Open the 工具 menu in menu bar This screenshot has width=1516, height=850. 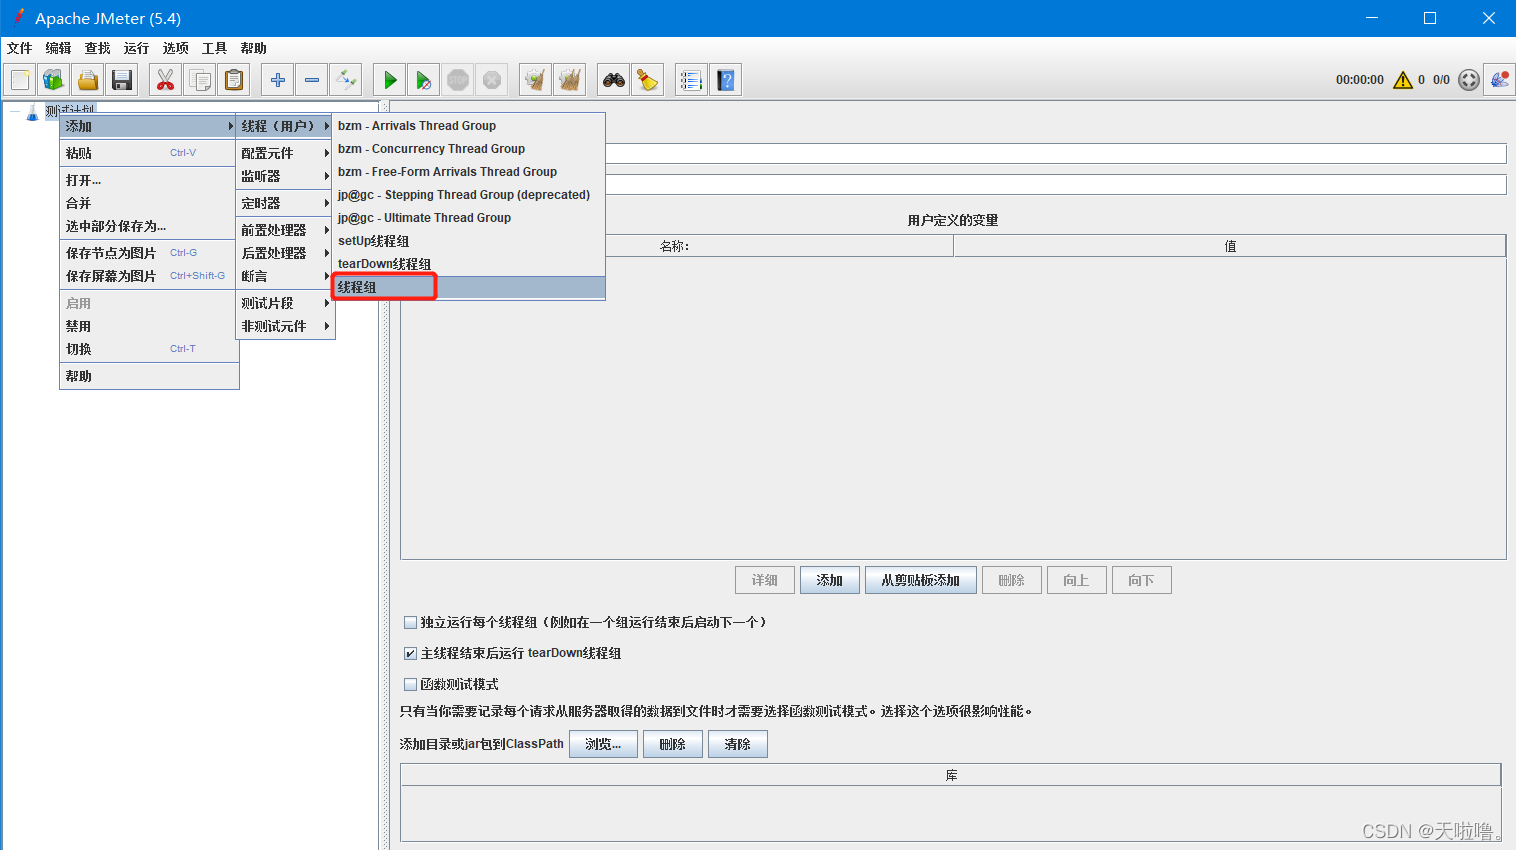[x=214, y=48]
